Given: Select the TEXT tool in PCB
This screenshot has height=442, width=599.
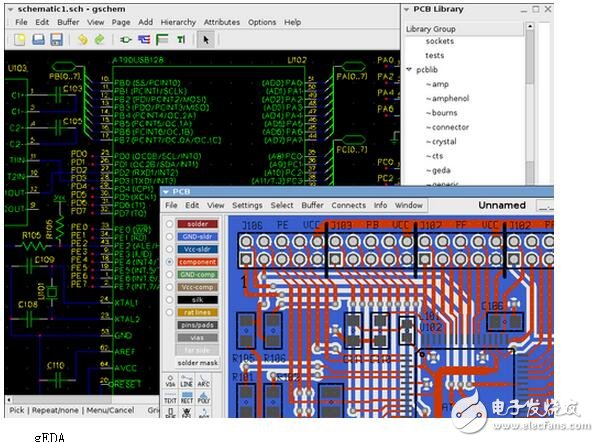Looking at the screenshot, I should coord(170,398).
